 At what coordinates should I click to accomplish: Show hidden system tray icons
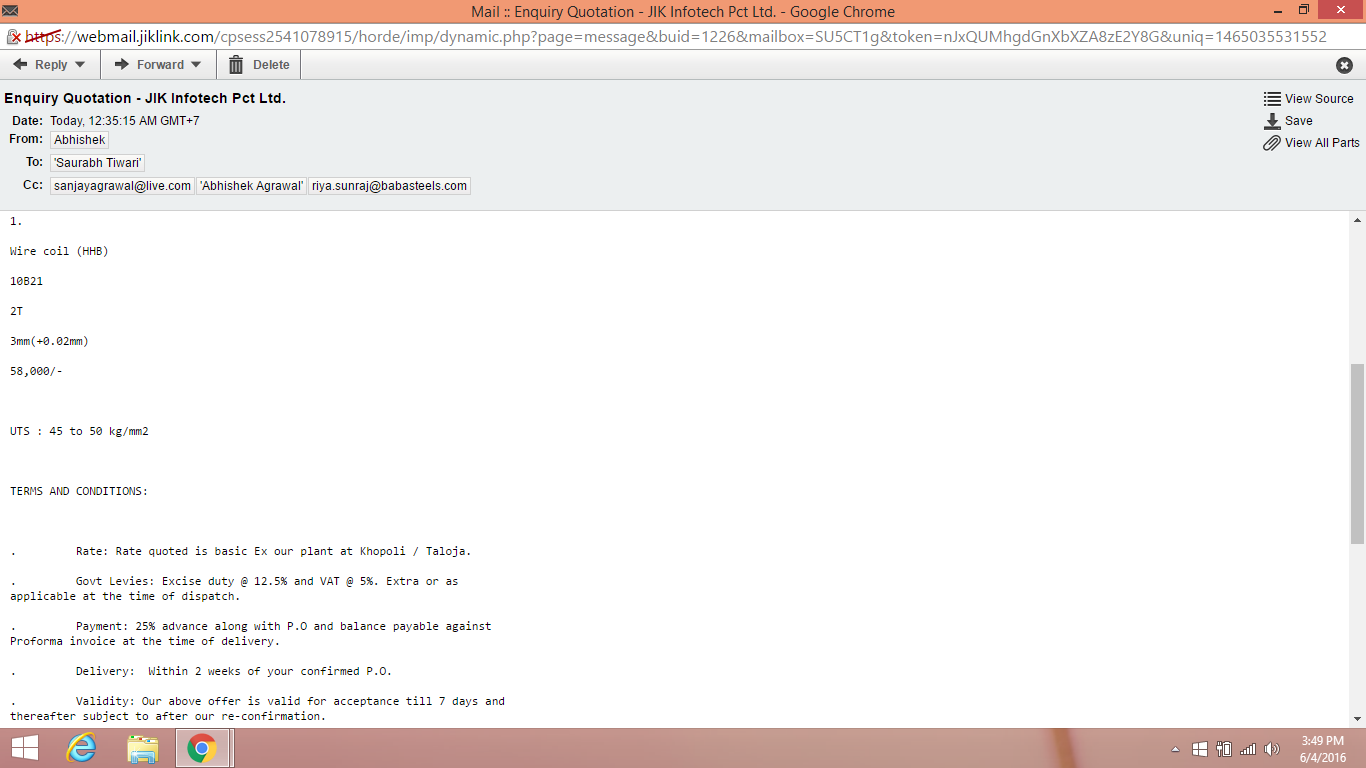(1175, 749)
